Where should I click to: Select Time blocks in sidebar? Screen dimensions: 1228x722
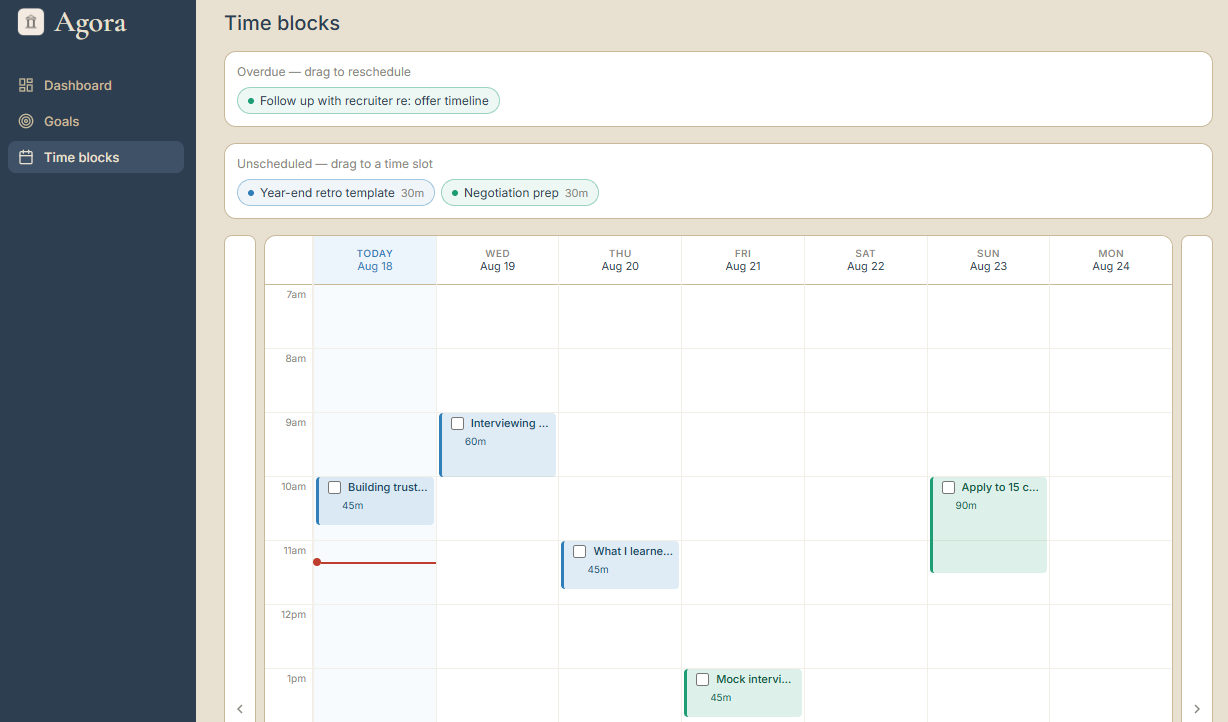[x=96, y=157]
